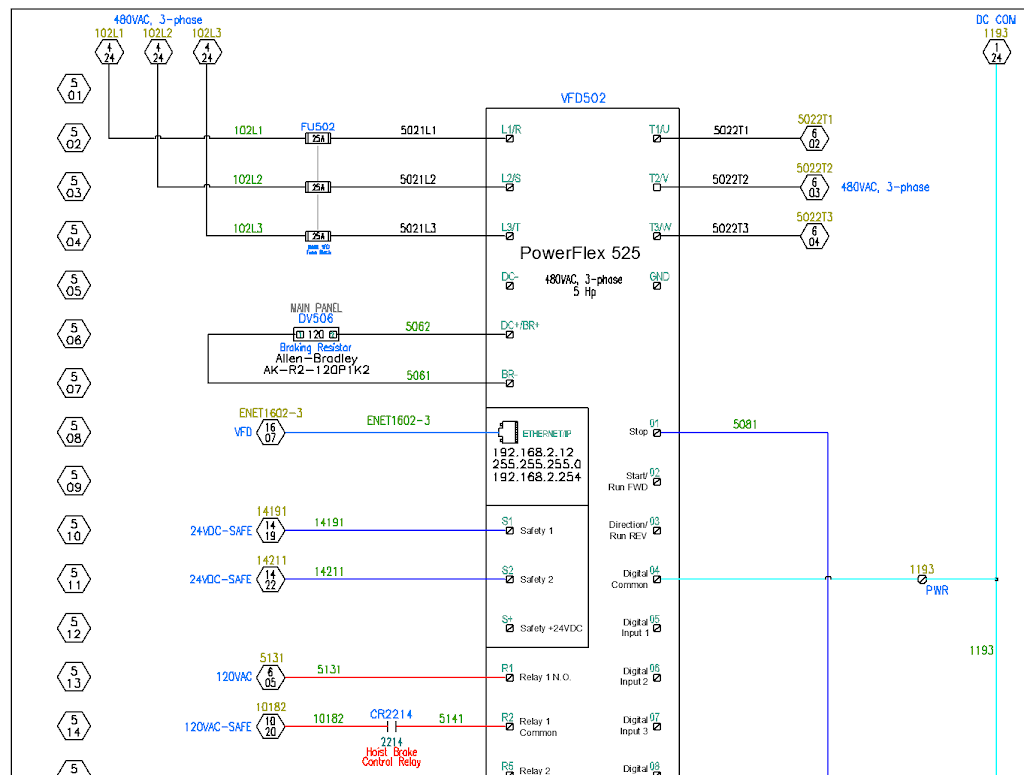Click terminal 04 Digital Common

(x=657, y=579)
